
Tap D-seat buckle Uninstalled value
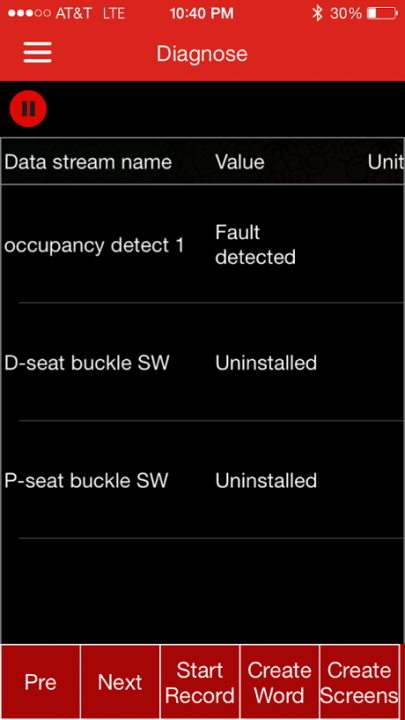[266, 363]
